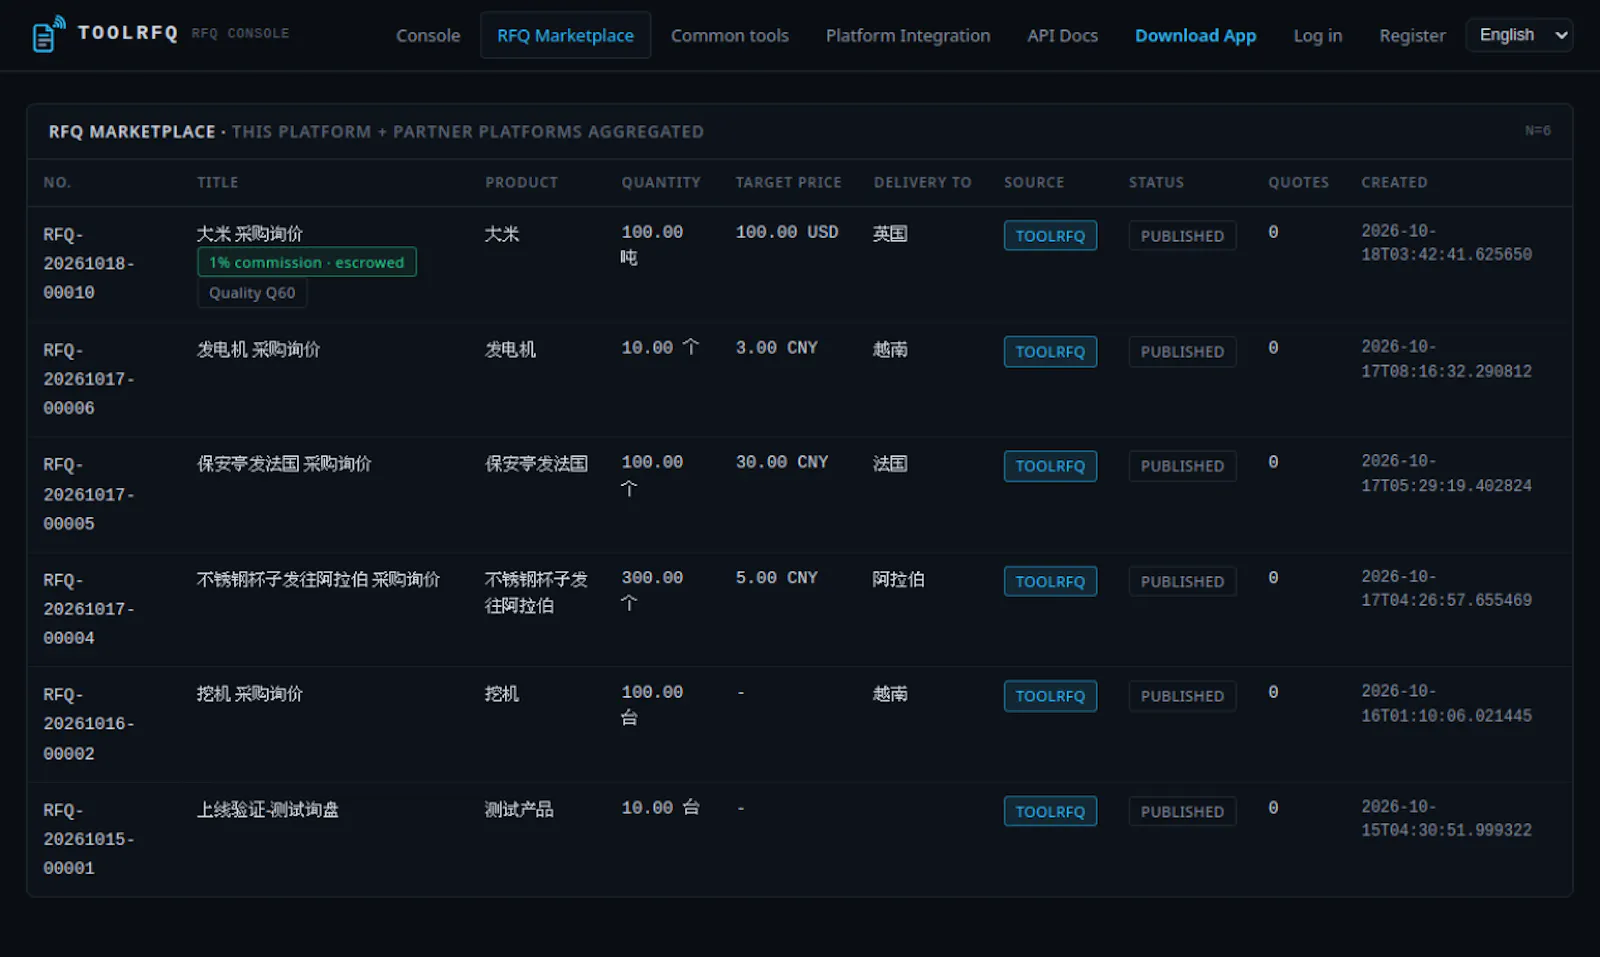Screen dimensions: 1600x957
Task: Click PUBLISHED status in 保安亭发法国 row
Action: [1182, 466]
